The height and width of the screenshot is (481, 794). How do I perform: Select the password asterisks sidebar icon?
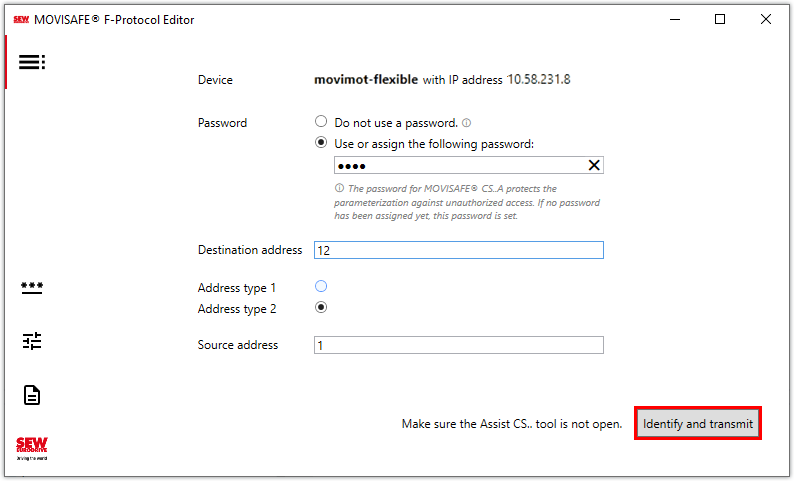point(32,287)
